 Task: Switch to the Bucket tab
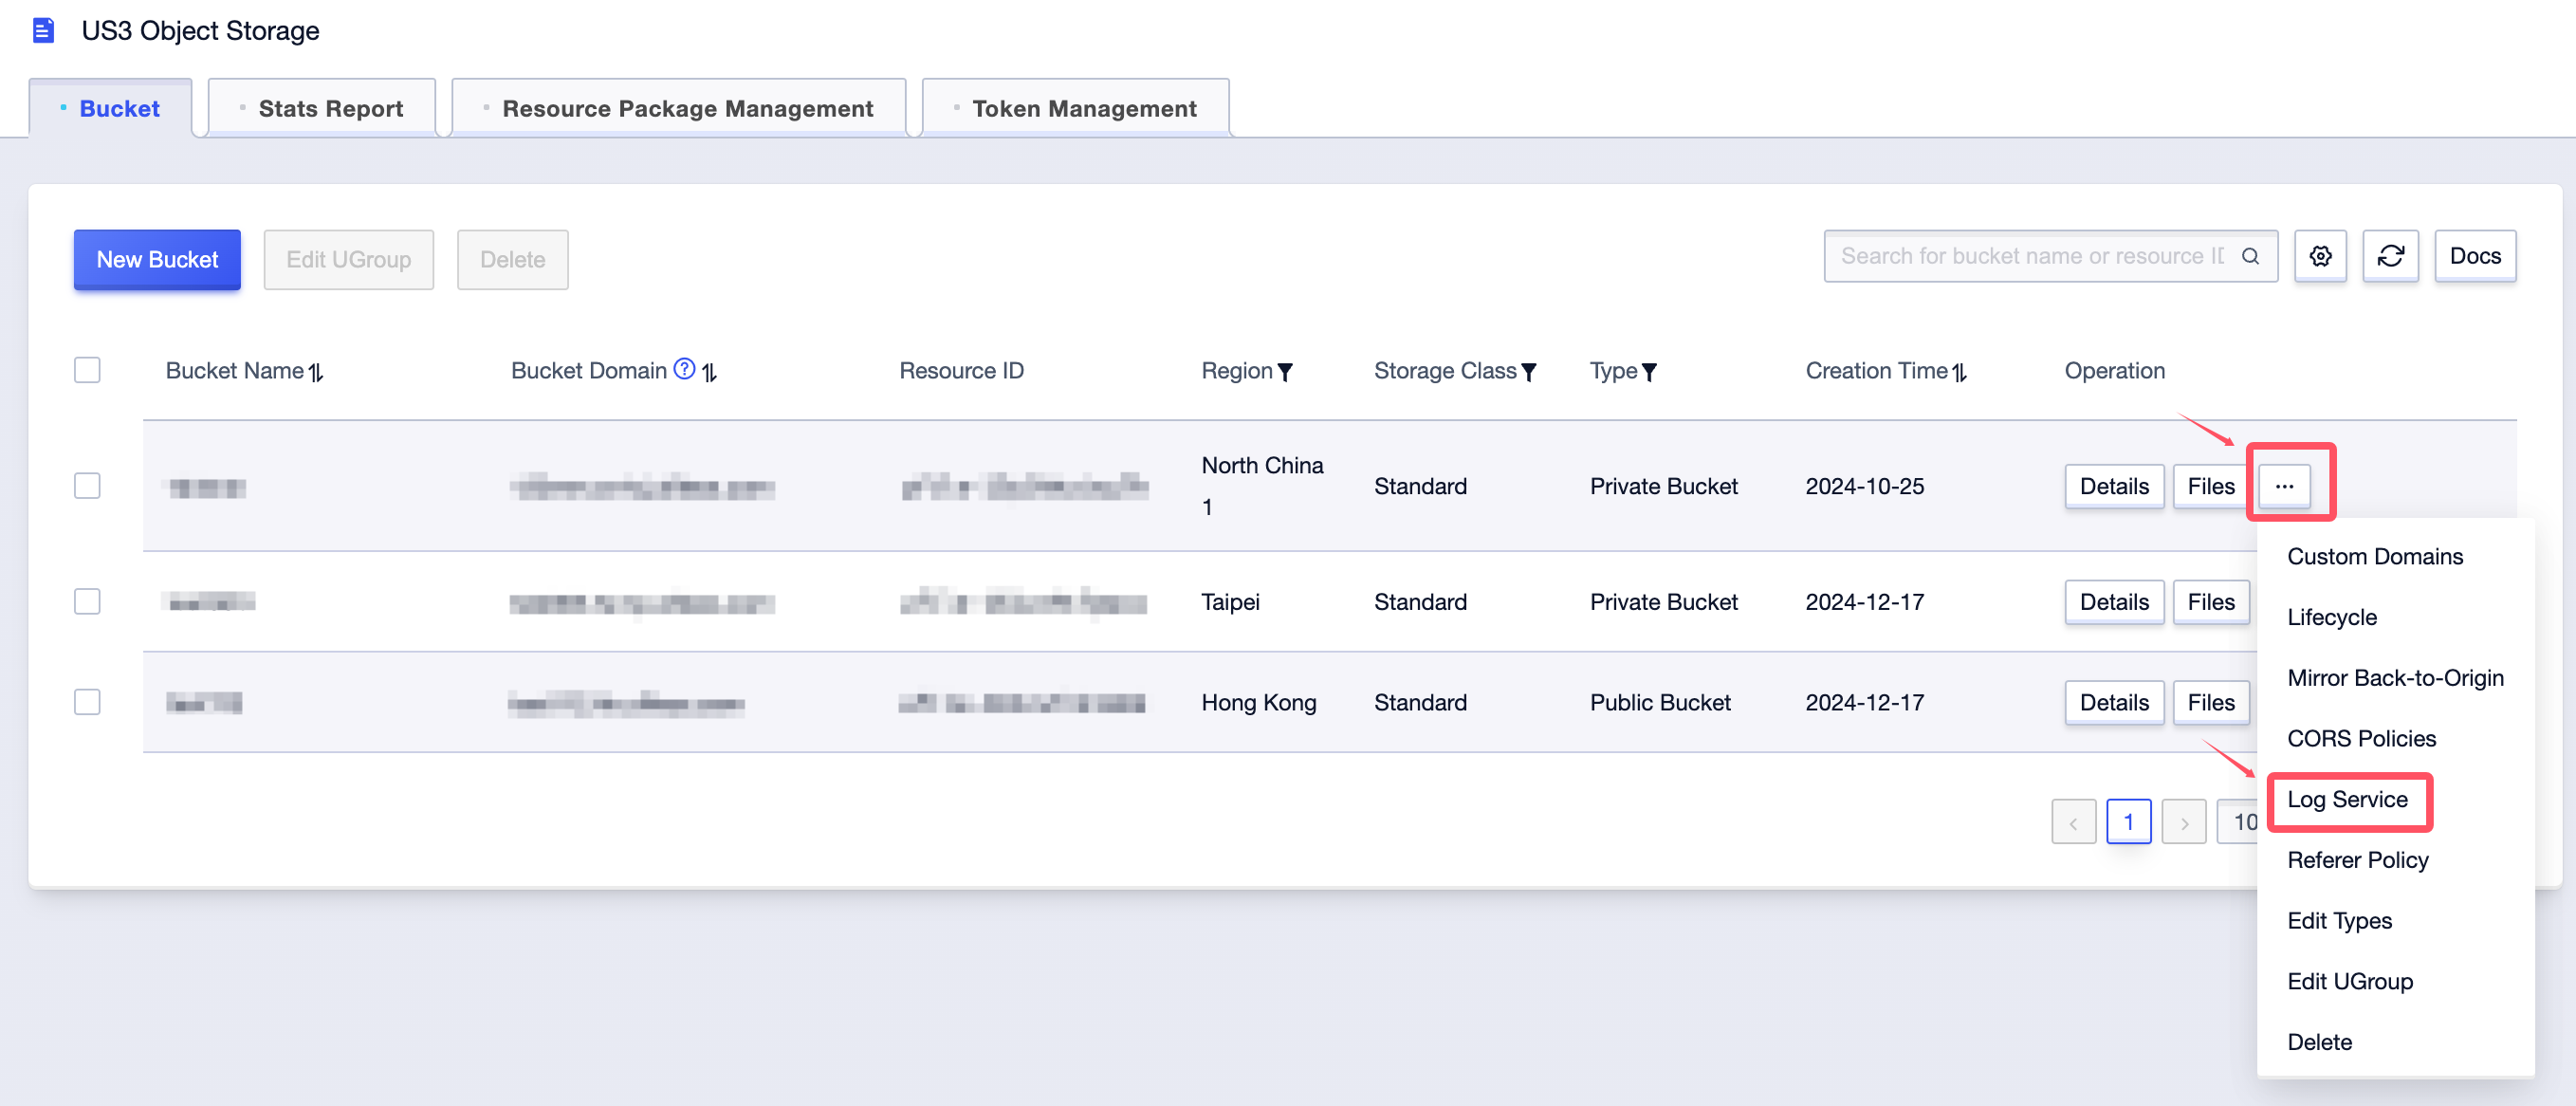click(110, 108)
